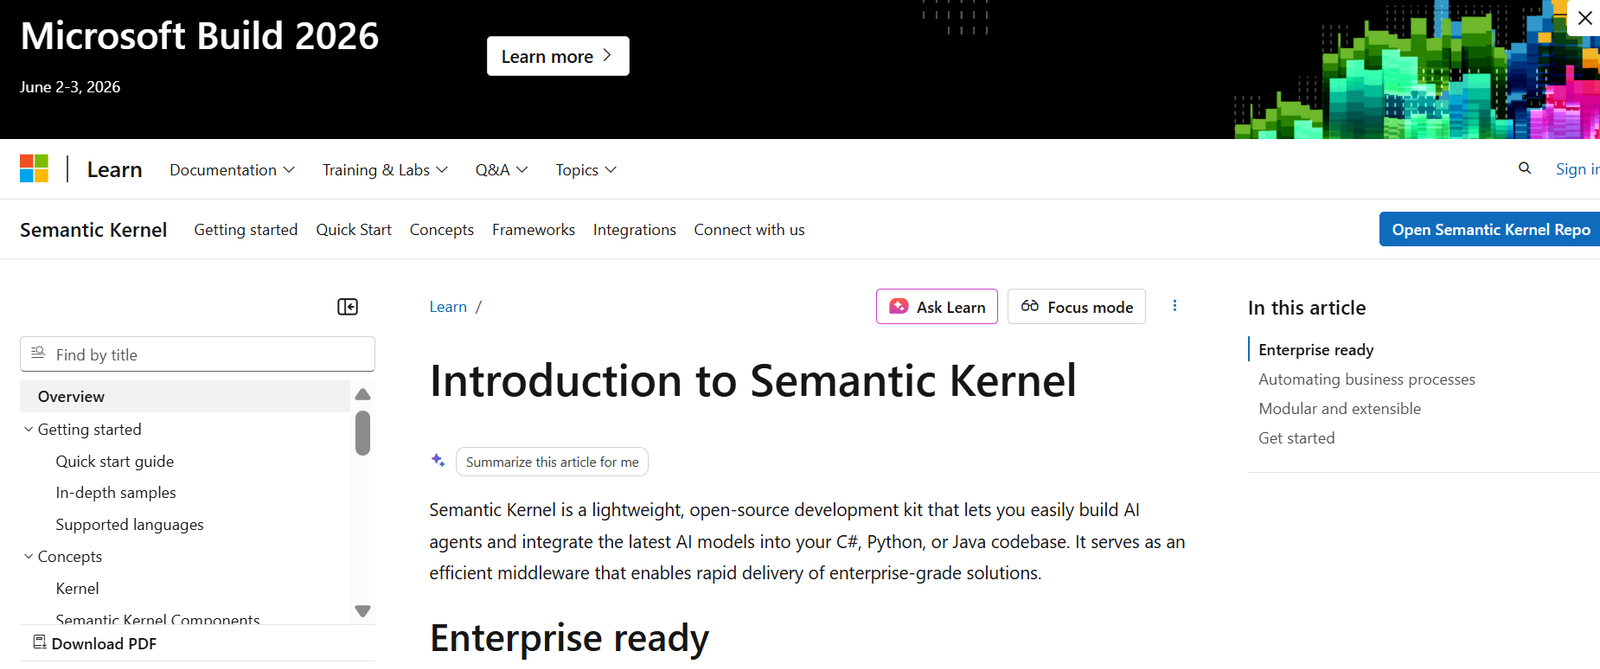Open the Frameworks nav item

534,230
